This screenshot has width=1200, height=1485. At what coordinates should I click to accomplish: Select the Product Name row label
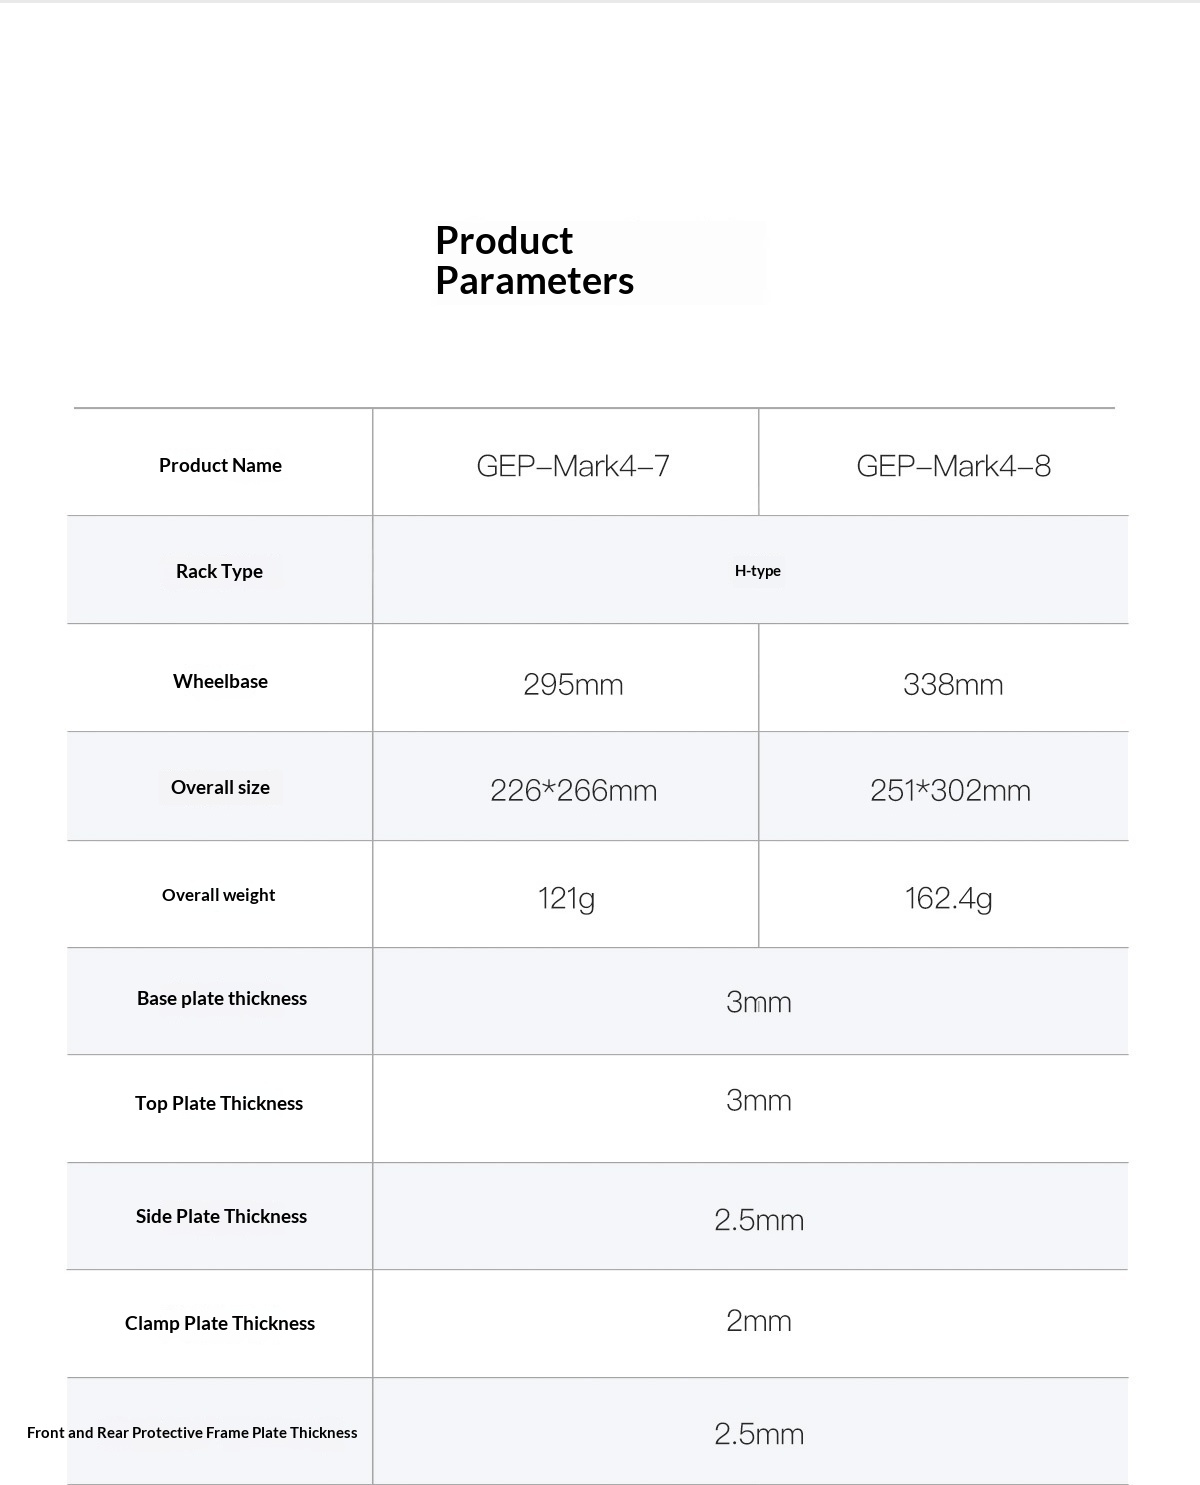tap(220, 465)
